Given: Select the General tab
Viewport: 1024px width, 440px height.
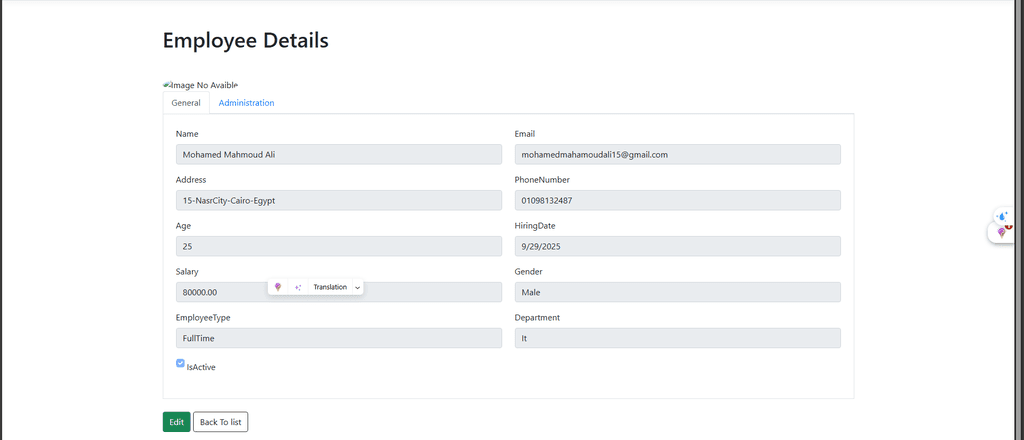Looking at the screenshot, I should coord(186,103).
